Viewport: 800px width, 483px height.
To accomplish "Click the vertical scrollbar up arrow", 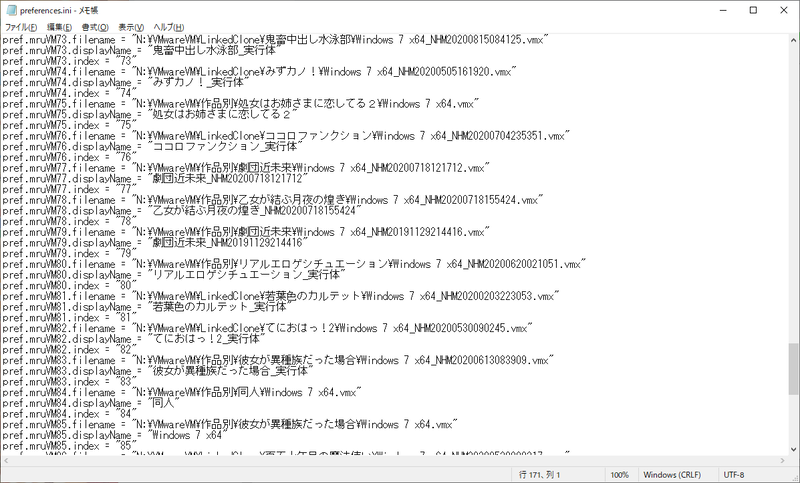I will (793, 40).
